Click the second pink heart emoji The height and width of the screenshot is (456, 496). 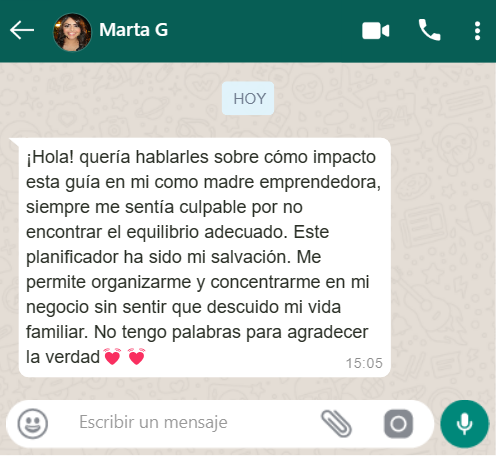[x=136, y=356]
